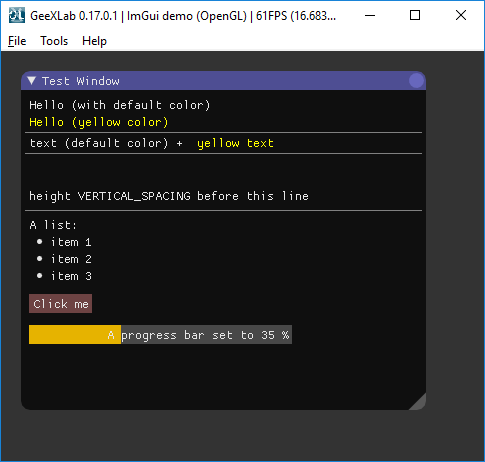
Task: Click the 35 % progress bar
Action: (x=160, y=335)
